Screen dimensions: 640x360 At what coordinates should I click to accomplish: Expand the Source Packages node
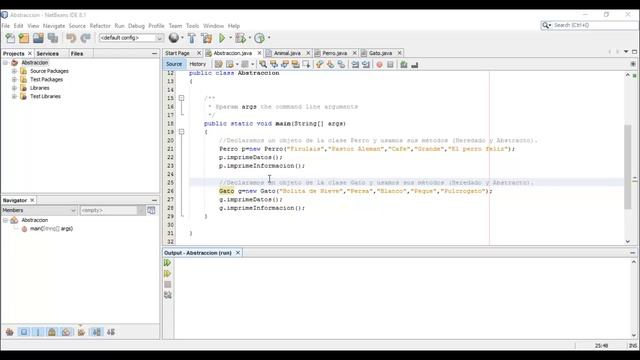click(x=14, y=71)
